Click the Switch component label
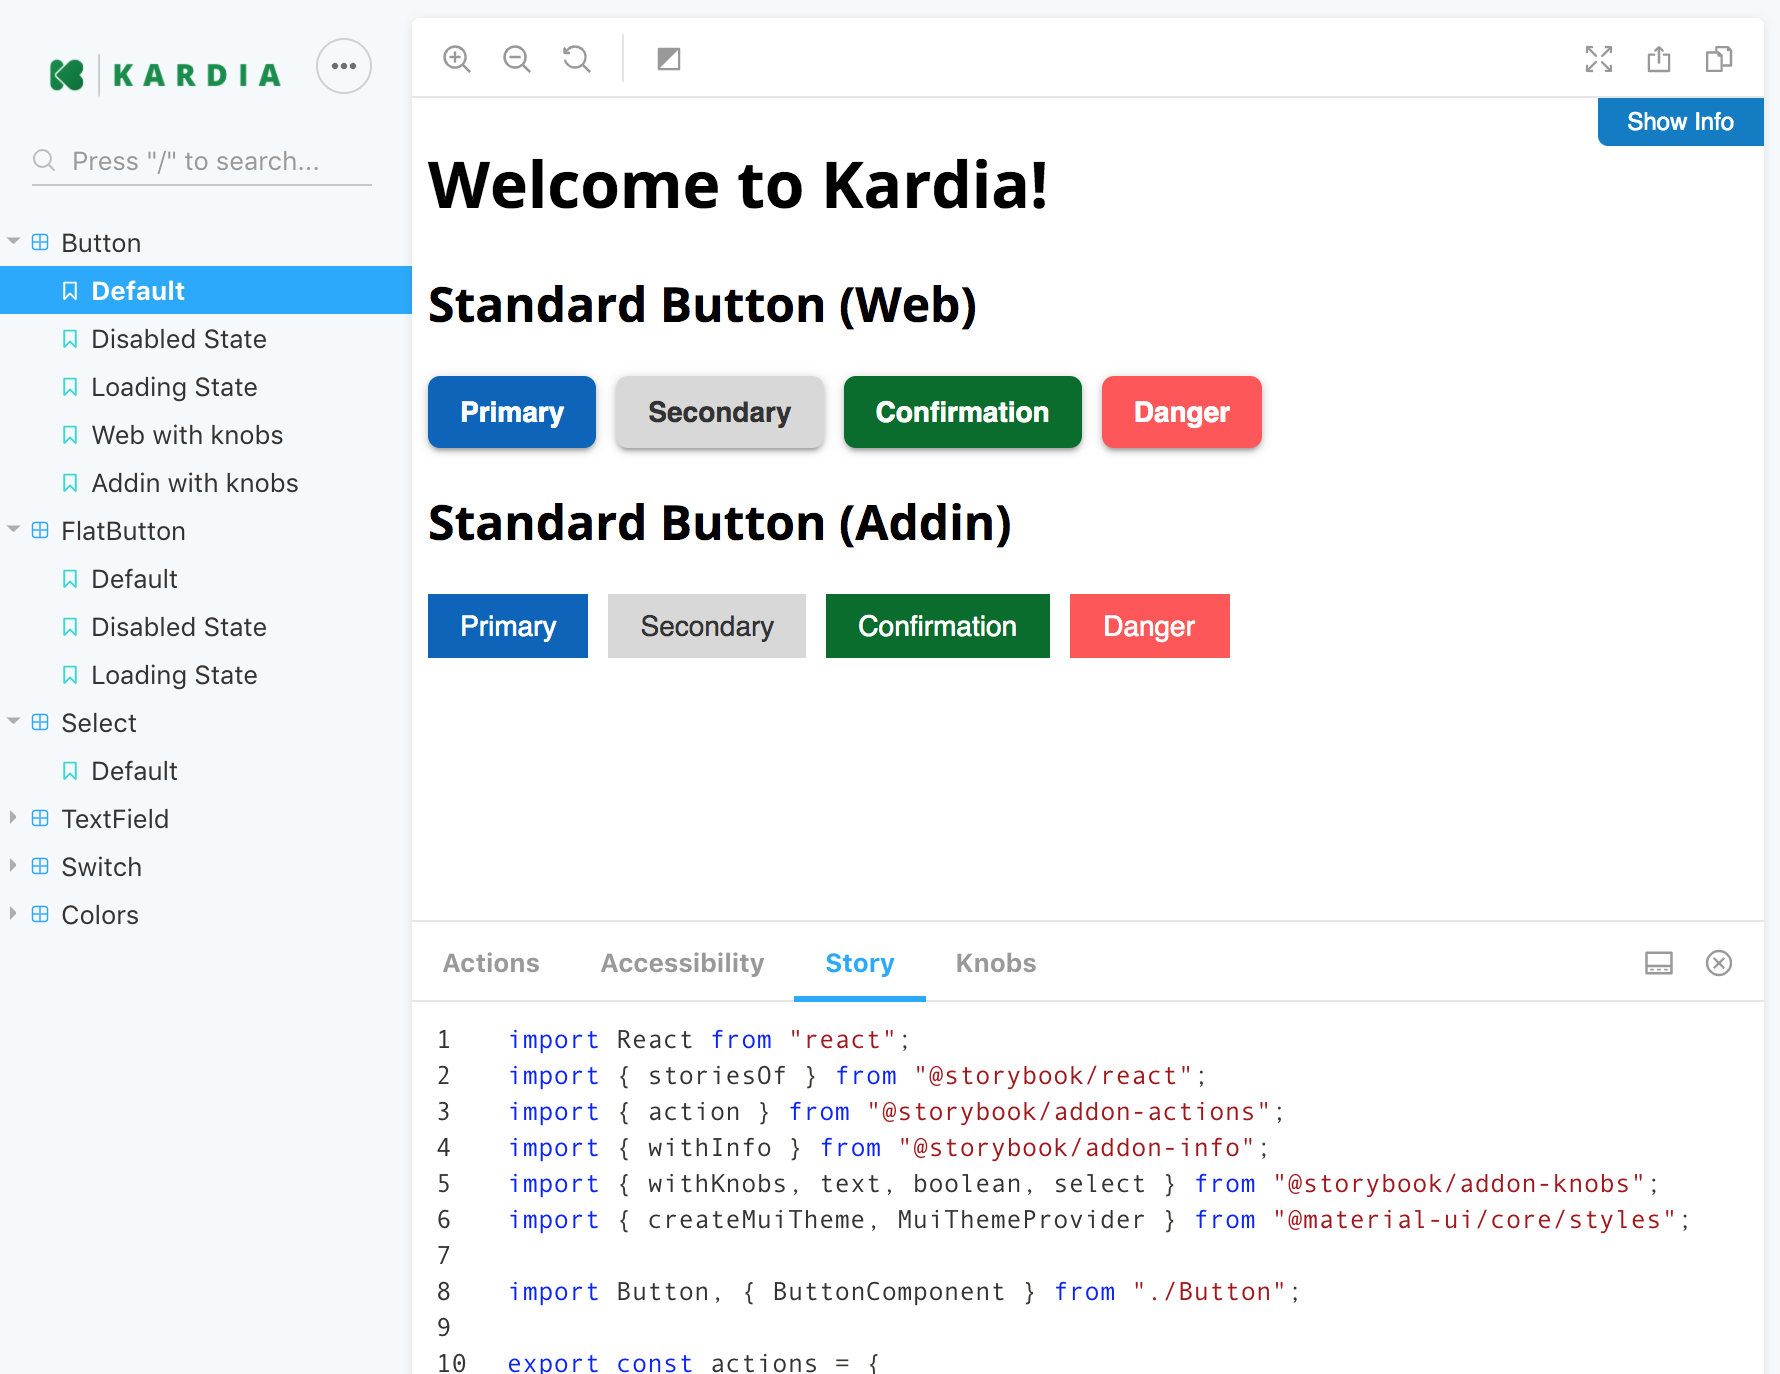Screen dimensions: 1780x1374 [102, 867]
